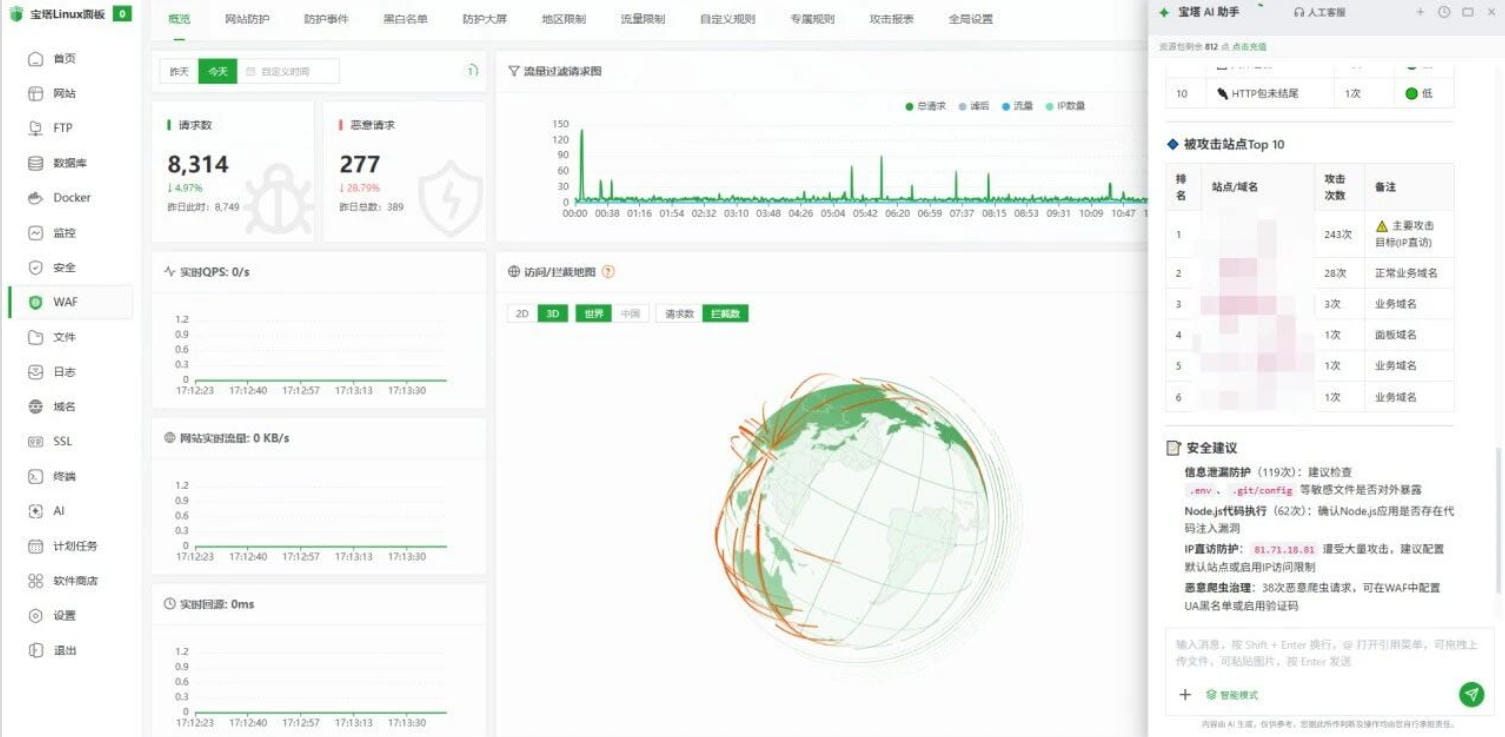Start a new chat with the AI panel plus icon
This screenshot has height=737, width=1505.
(x=1420, y=12)
